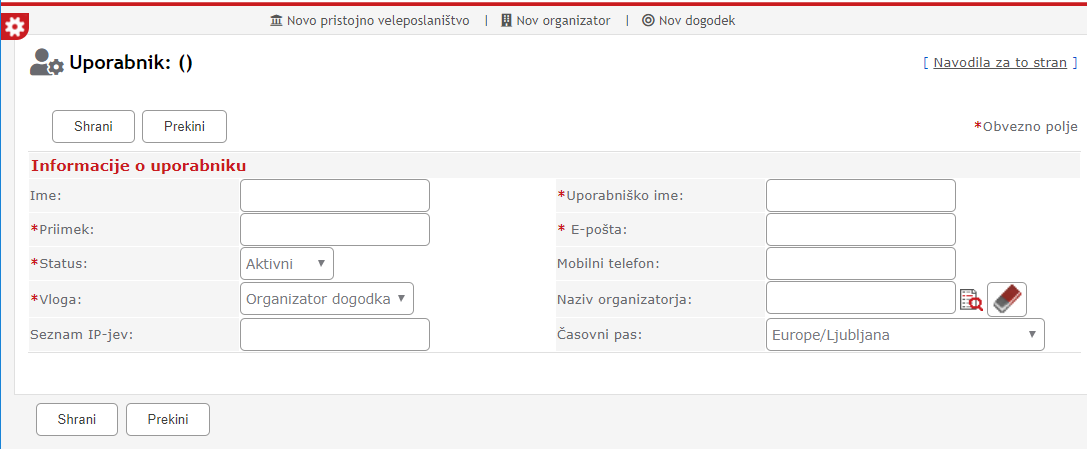1087x449 pixels.
Task: Click the Seznam IP-jev text field
Action: (335, 335)
